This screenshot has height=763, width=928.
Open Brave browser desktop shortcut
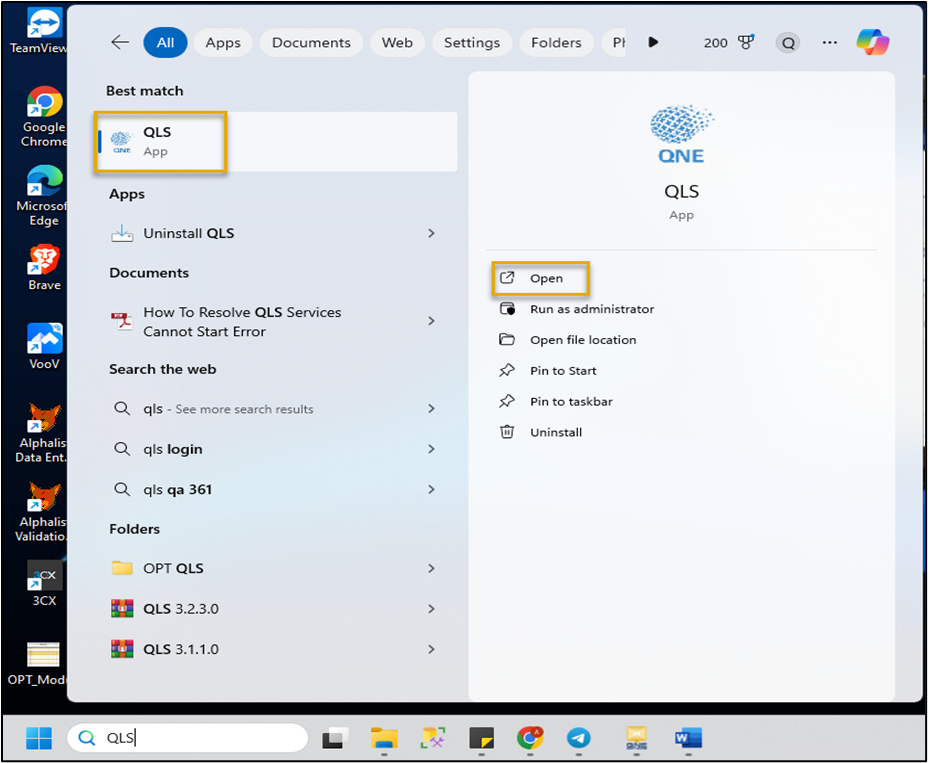(x=44, y=266)
